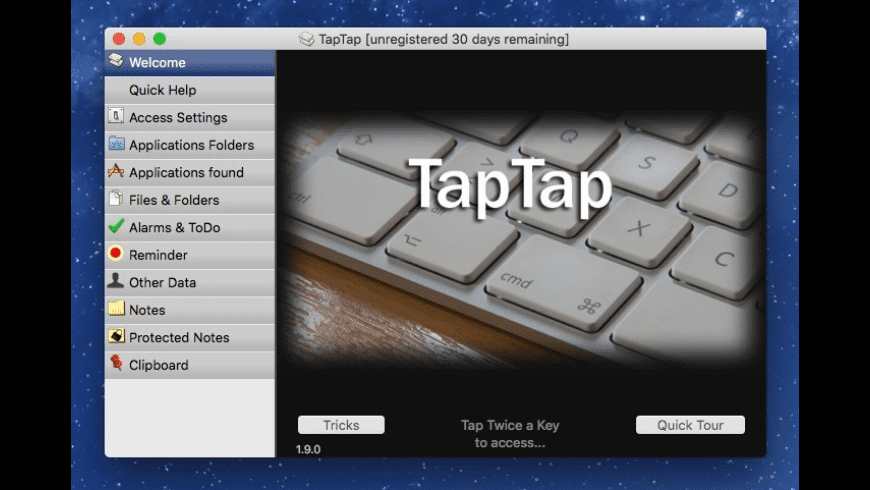This screenshot has height=490, width=870.
Task: Click the red dot Reminder icon
Action: click(115, 253)
